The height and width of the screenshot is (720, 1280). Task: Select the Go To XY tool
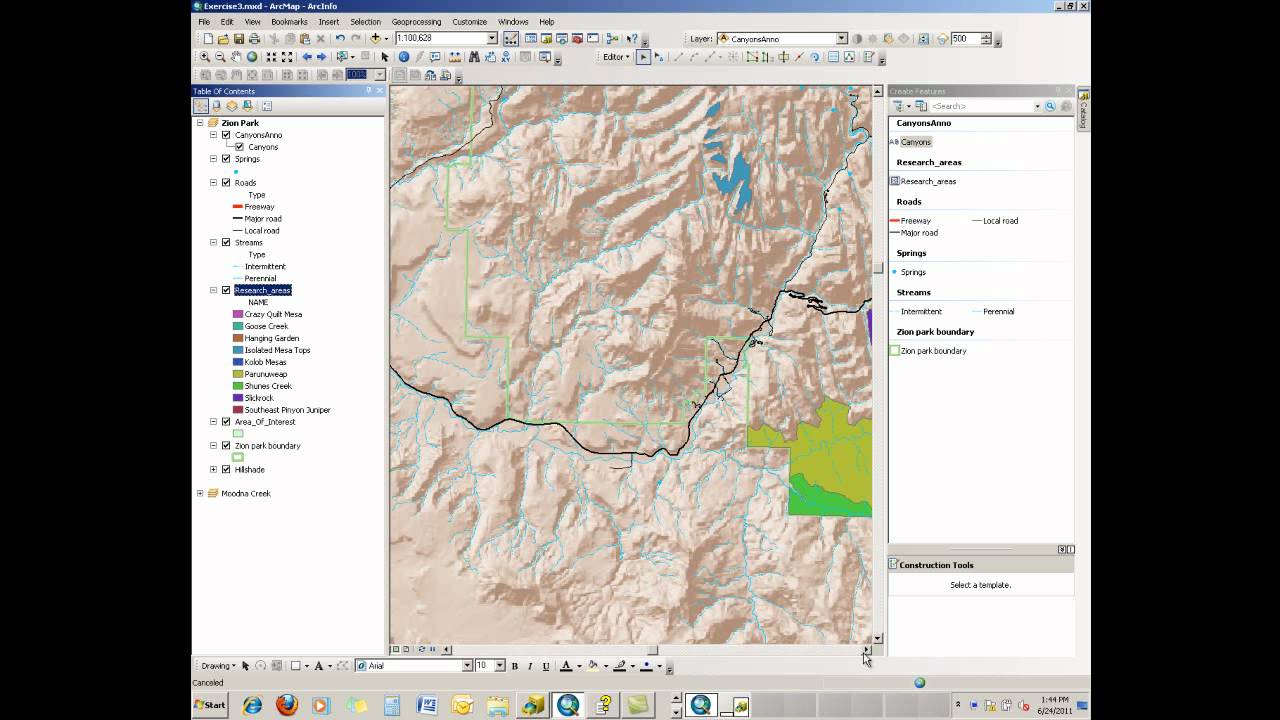[506, 57]
